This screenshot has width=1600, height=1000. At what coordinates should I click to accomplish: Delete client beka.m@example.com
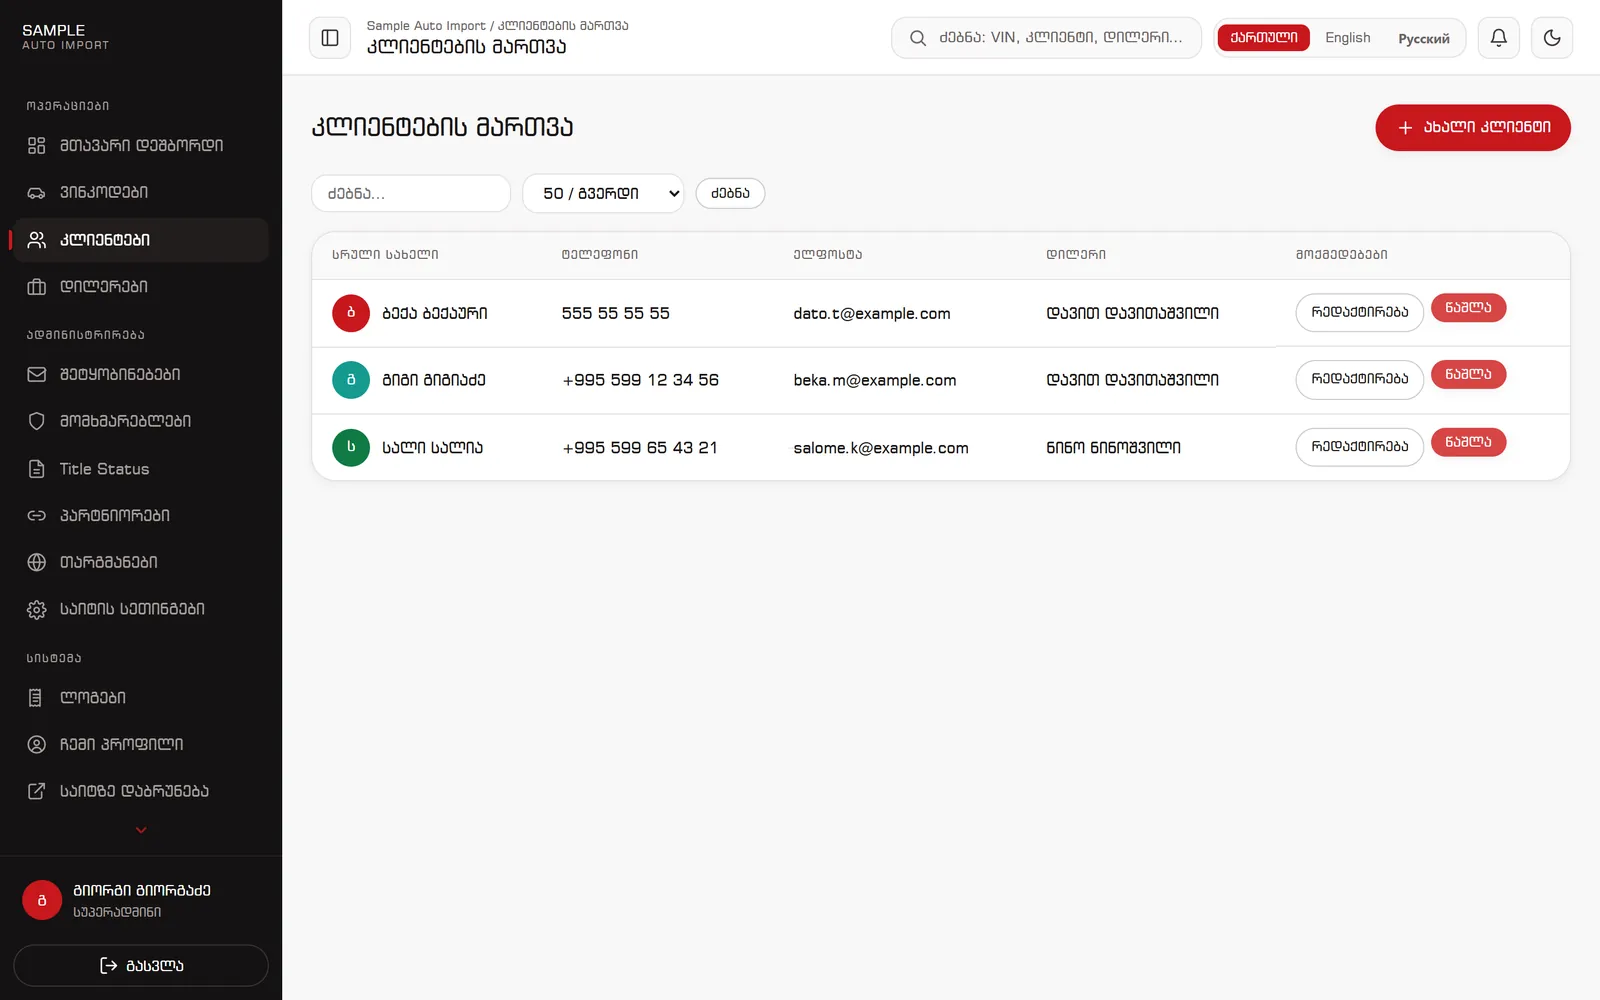pos(1468,375)
